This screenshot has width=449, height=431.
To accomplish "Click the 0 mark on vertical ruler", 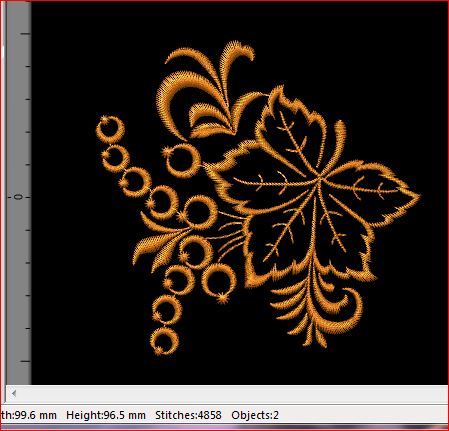I will 19,197.
